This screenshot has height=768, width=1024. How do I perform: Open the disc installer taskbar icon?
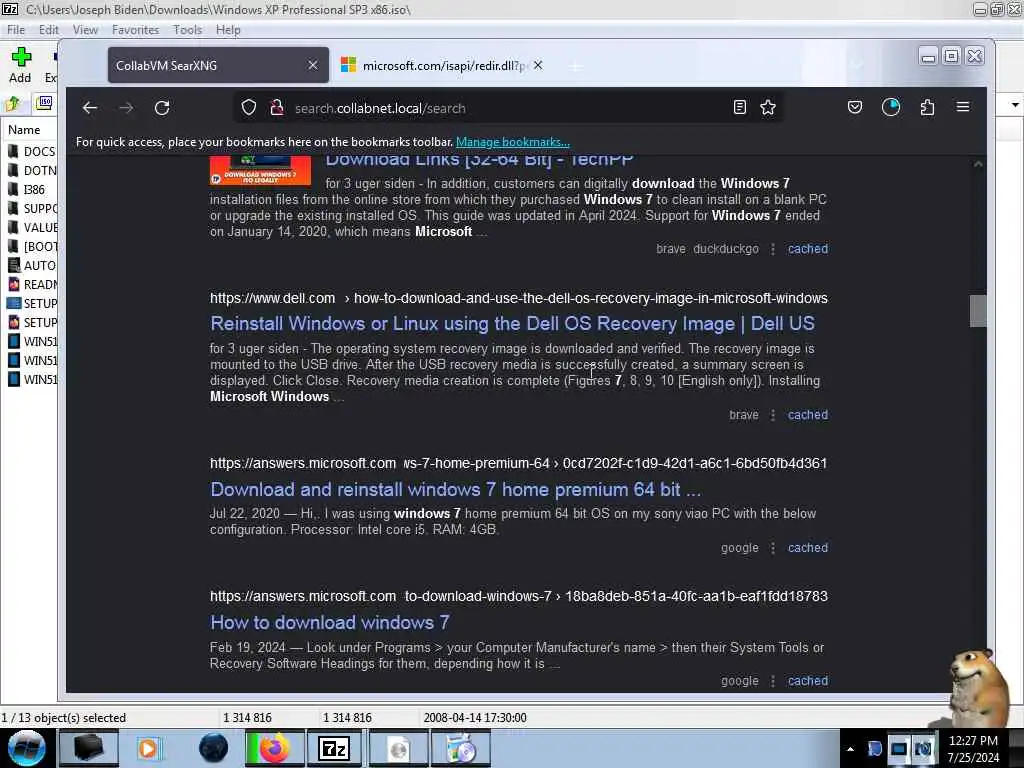462,748
